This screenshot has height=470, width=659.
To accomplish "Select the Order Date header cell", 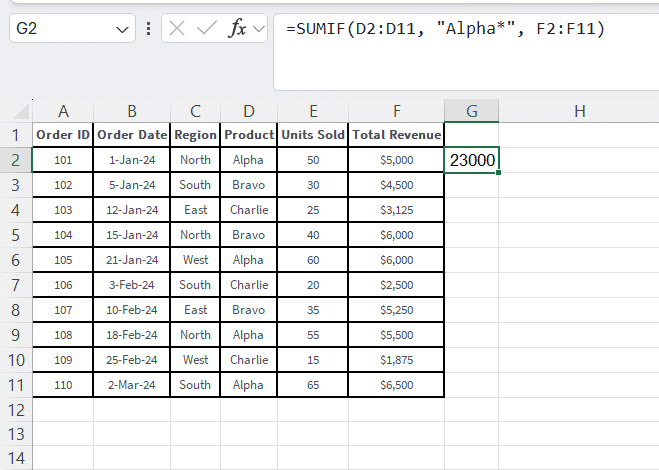I will point(132,134).
